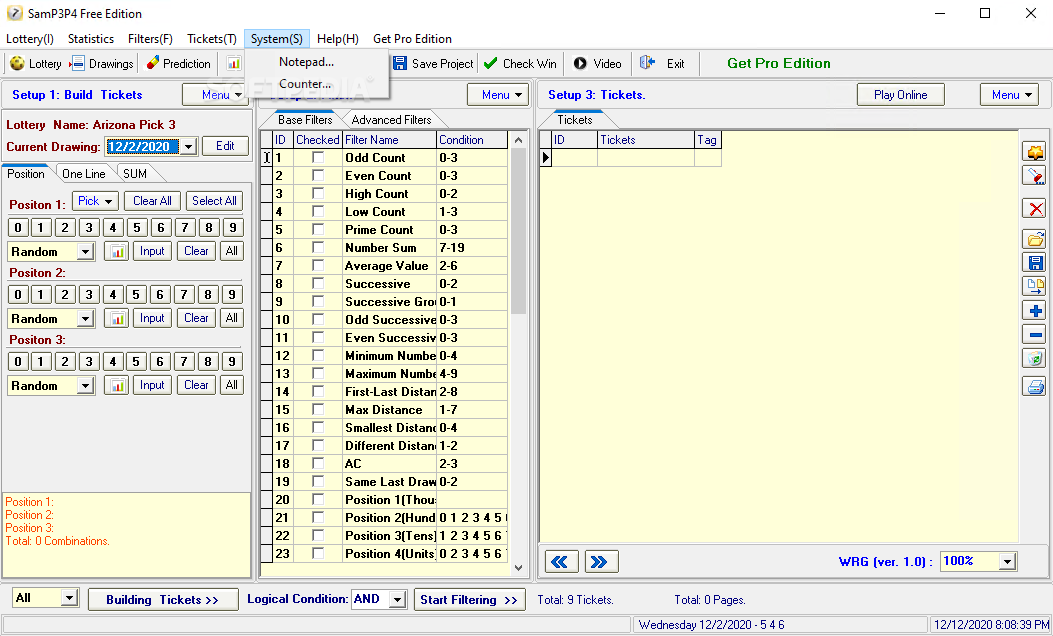Click the chart icon for Position 2
Screen dimensions: 1053x636
(x=116, y=318)
